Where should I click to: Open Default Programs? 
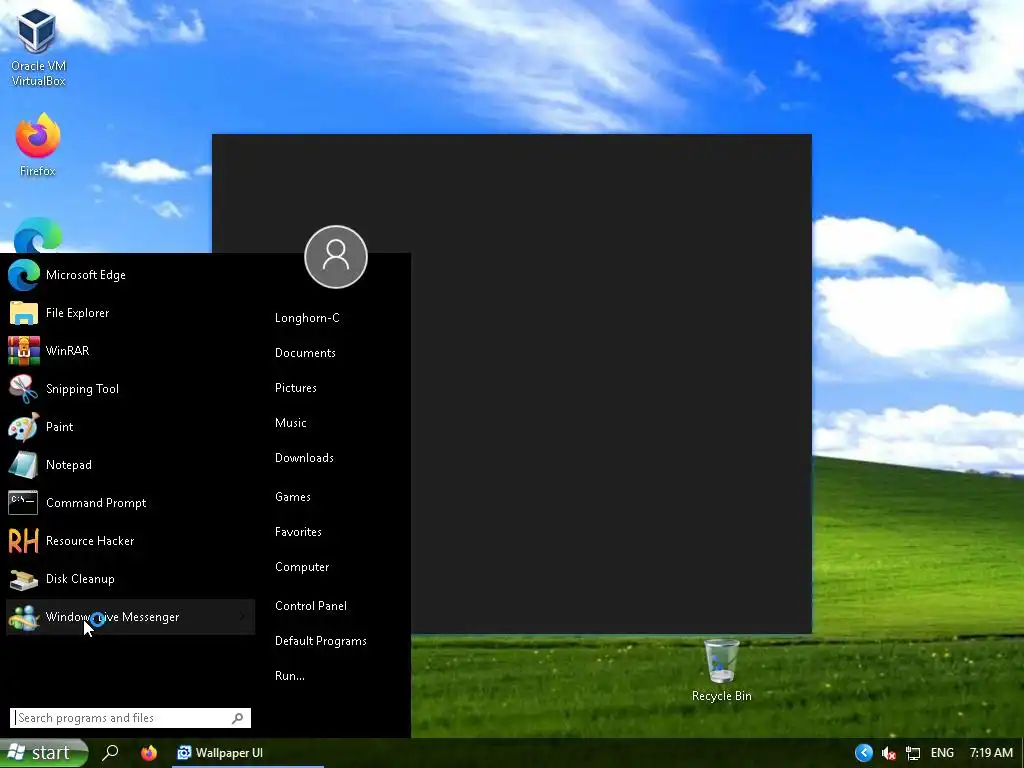coord(320,641)
